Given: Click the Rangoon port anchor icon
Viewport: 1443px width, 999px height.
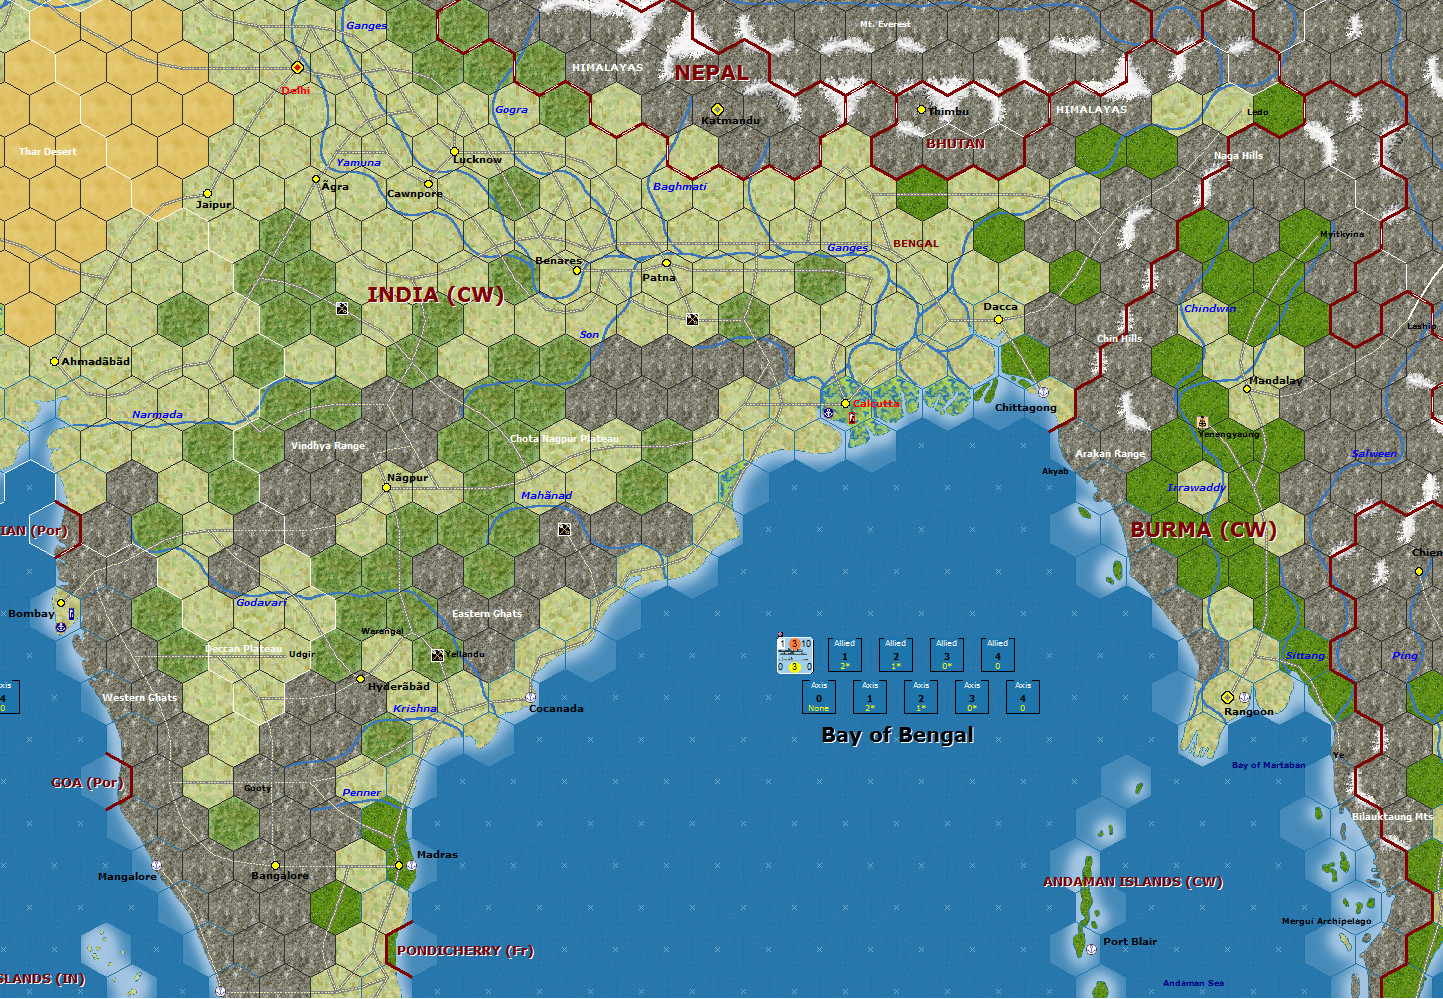Looking at the screenshot, I should 1244,697.
